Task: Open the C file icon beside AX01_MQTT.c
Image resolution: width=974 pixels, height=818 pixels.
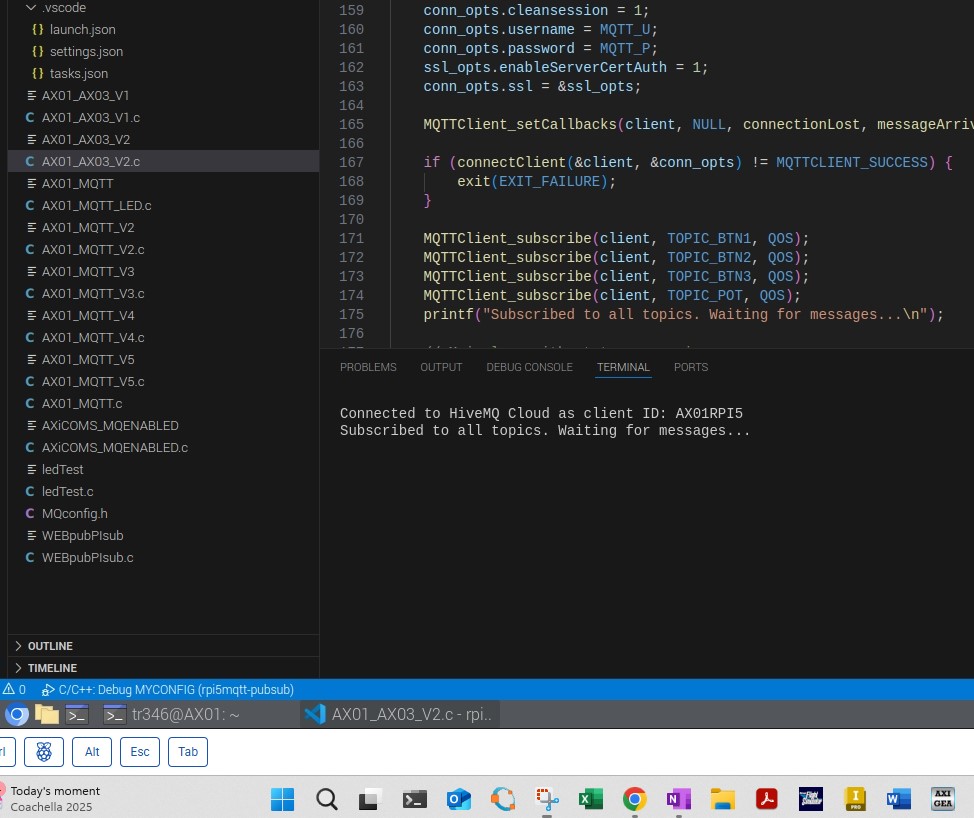Action: (29, 403)
